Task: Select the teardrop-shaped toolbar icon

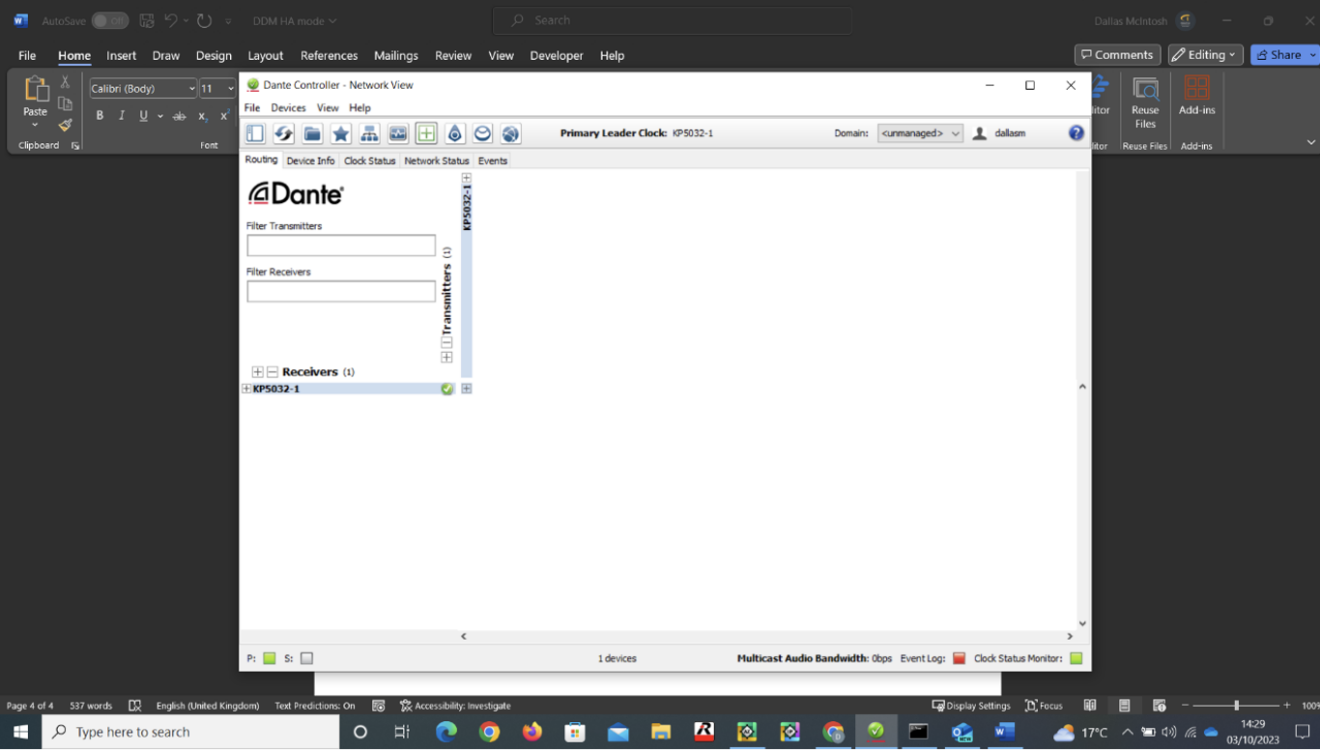Action: [x=454, y=133]
